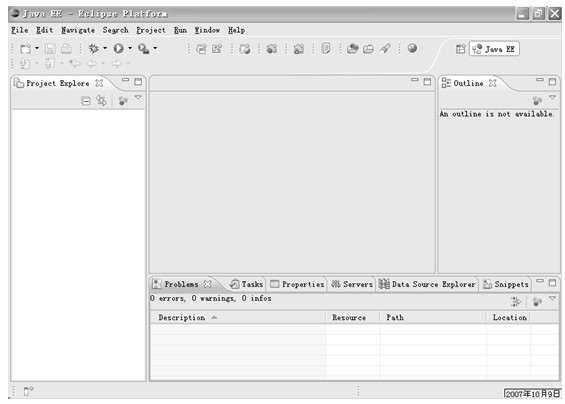Open the File menu
The height and width of the screenshot is (404, 565).
(x=19, y=30)
